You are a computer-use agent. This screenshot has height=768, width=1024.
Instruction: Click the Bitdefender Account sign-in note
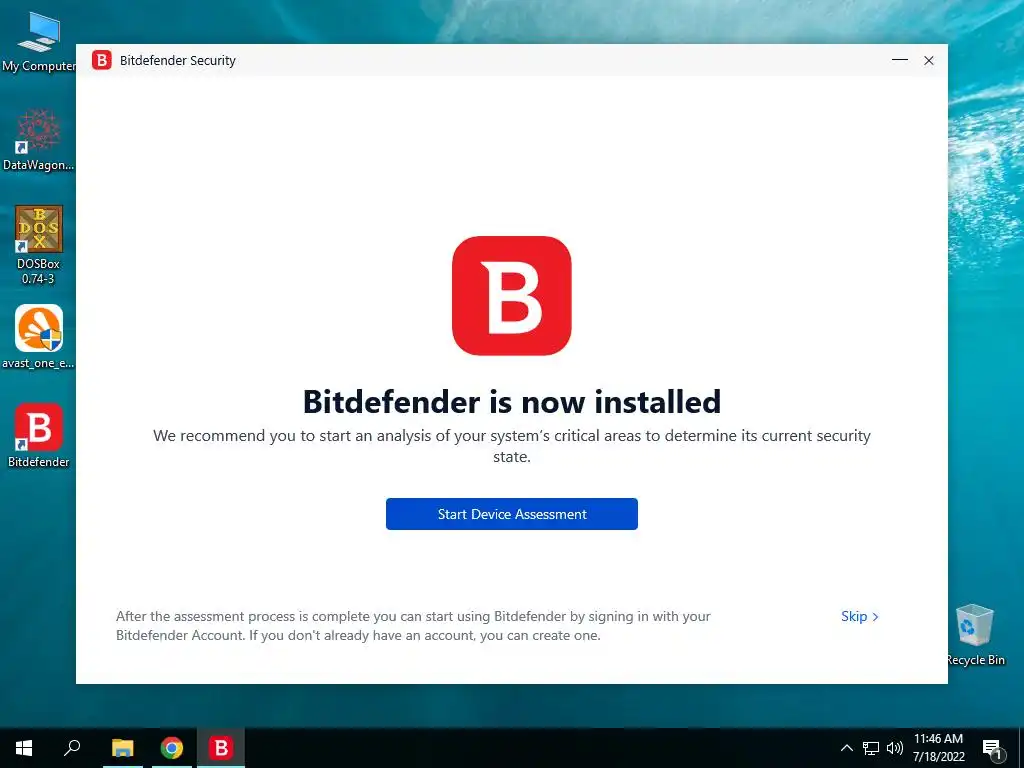pyautogui.click(x=413, y=626)
